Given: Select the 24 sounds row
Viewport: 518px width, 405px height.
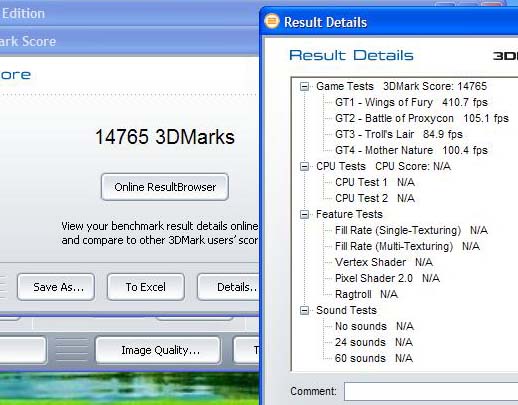Looking at the screenshot, I should click(374, 342).
